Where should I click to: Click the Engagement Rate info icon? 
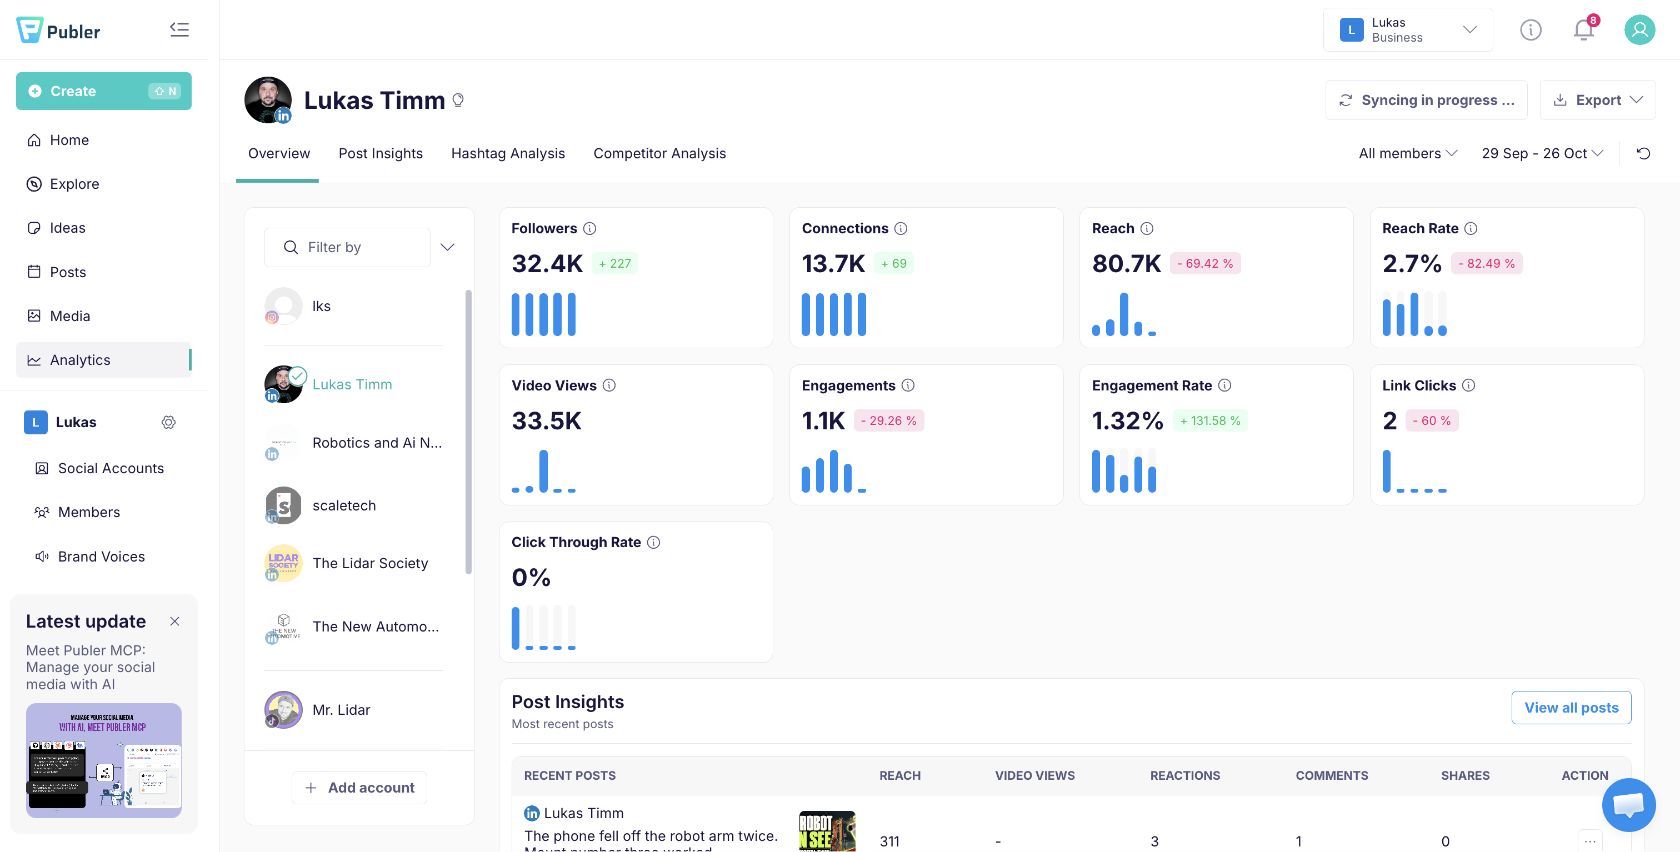[x=1225, y=386]
